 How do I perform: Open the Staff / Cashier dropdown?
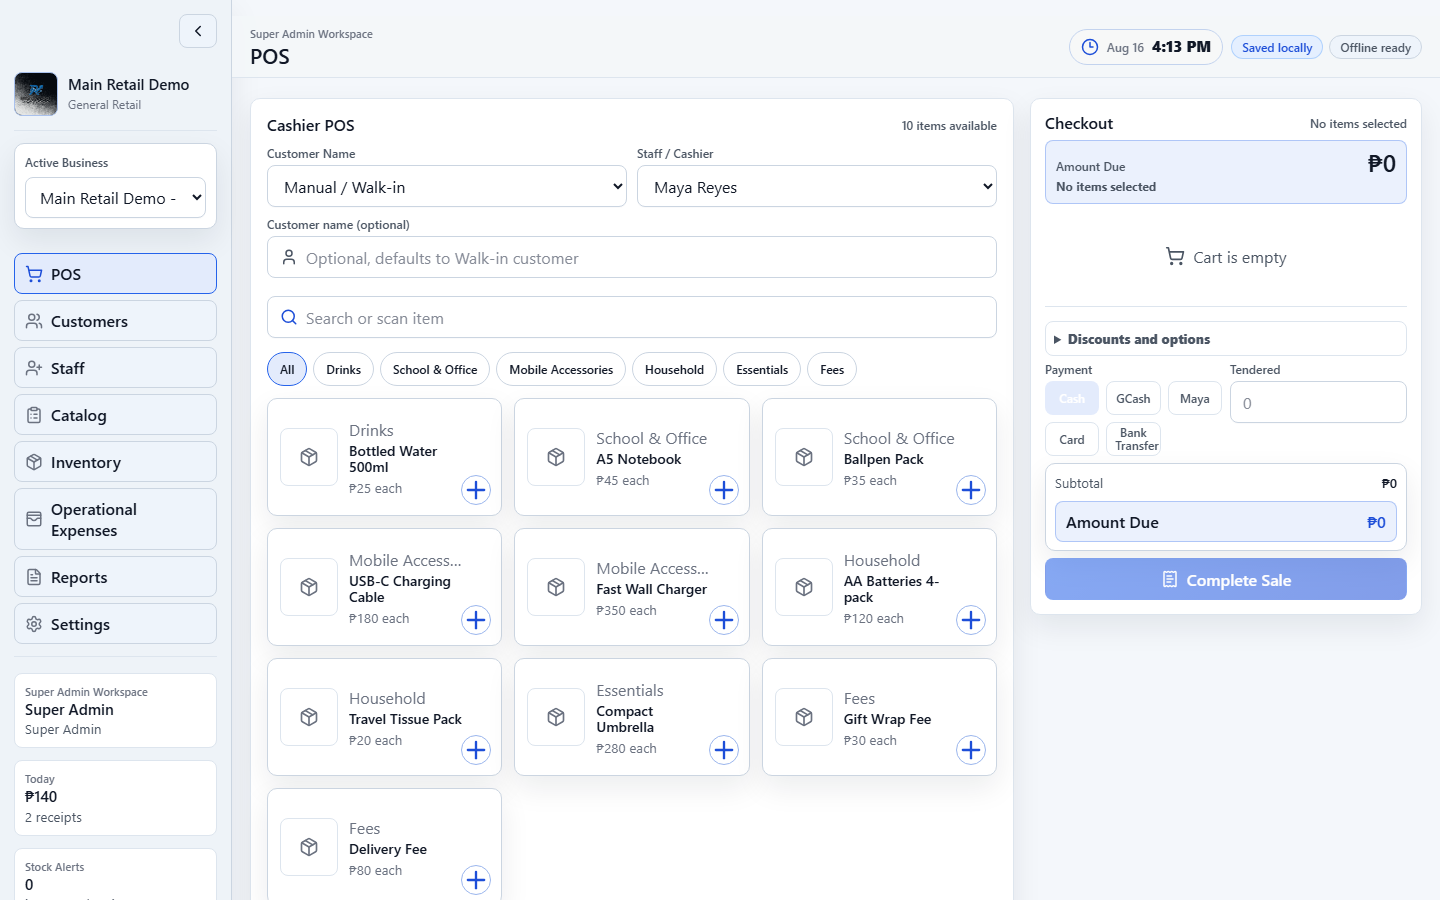[x=817, y=187]
